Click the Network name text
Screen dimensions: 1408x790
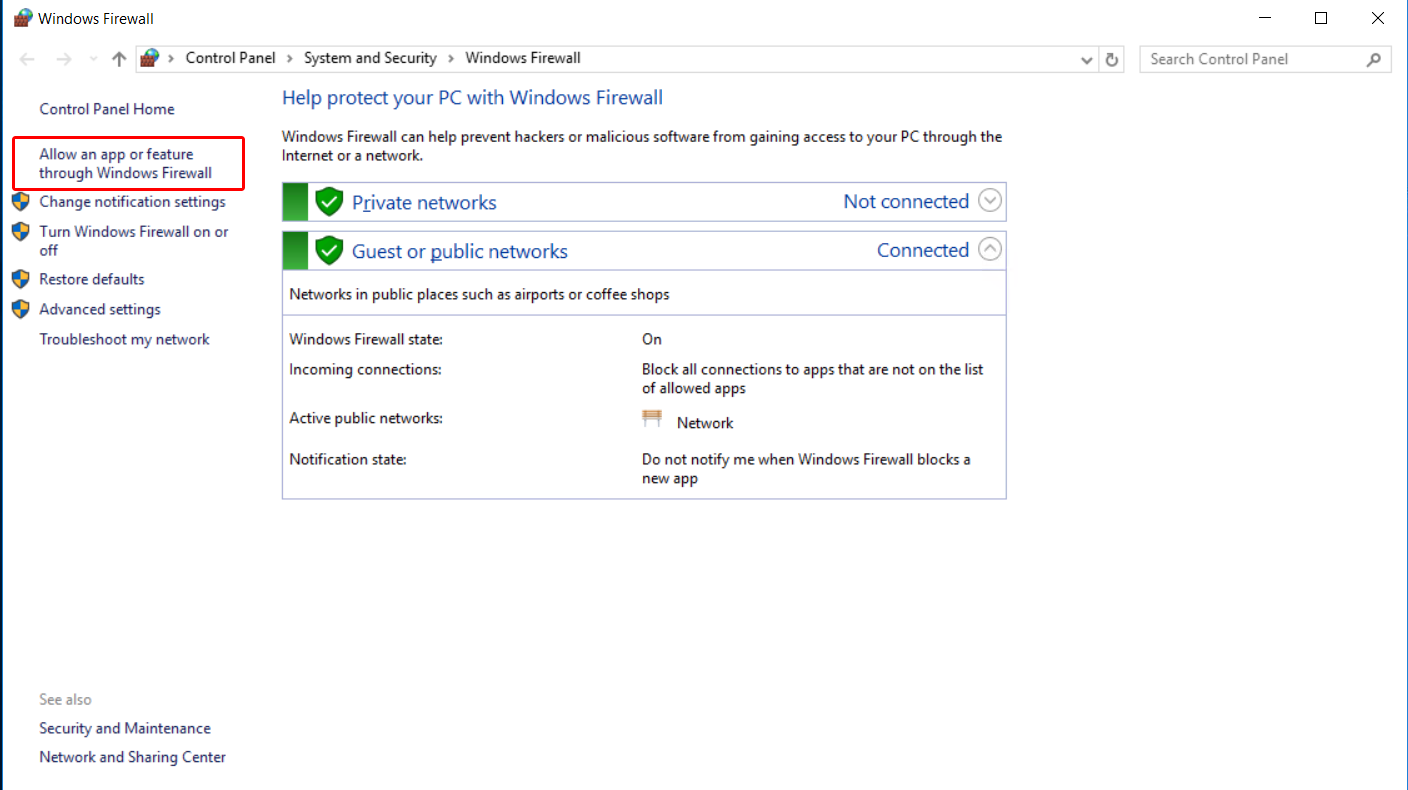click(705, 423)
